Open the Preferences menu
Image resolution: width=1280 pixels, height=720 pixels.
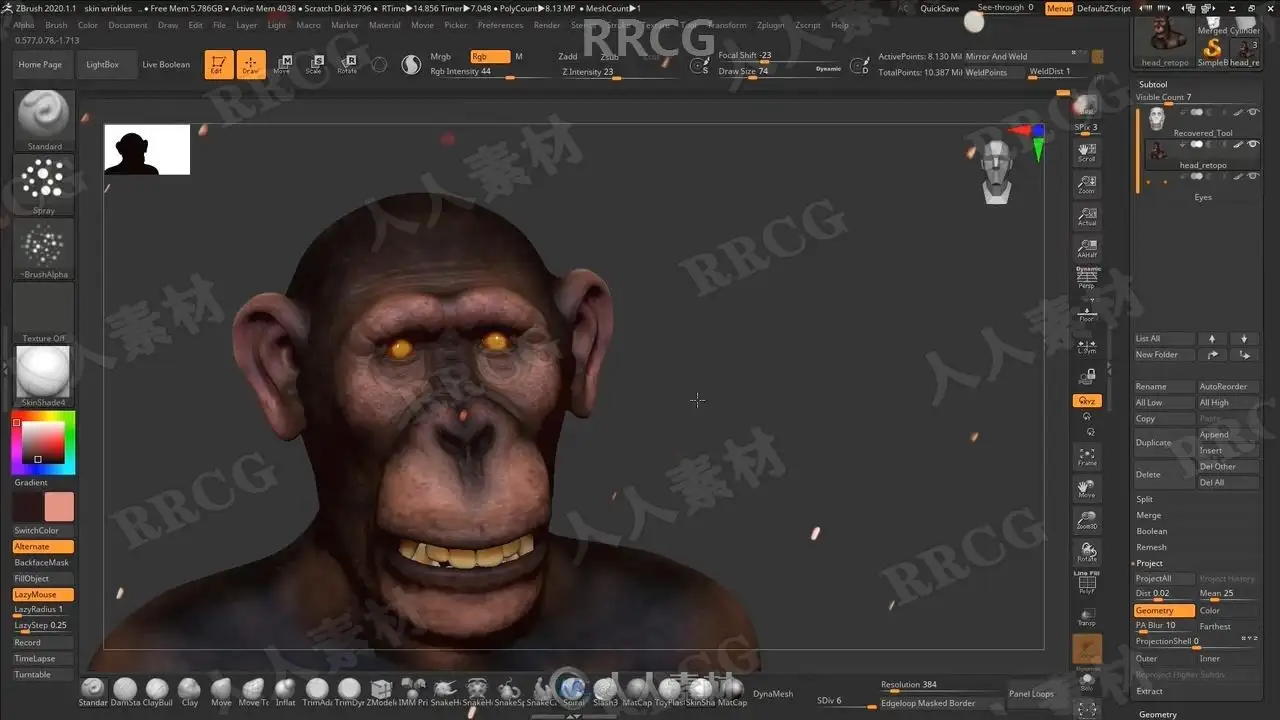[x=500, y=25]
